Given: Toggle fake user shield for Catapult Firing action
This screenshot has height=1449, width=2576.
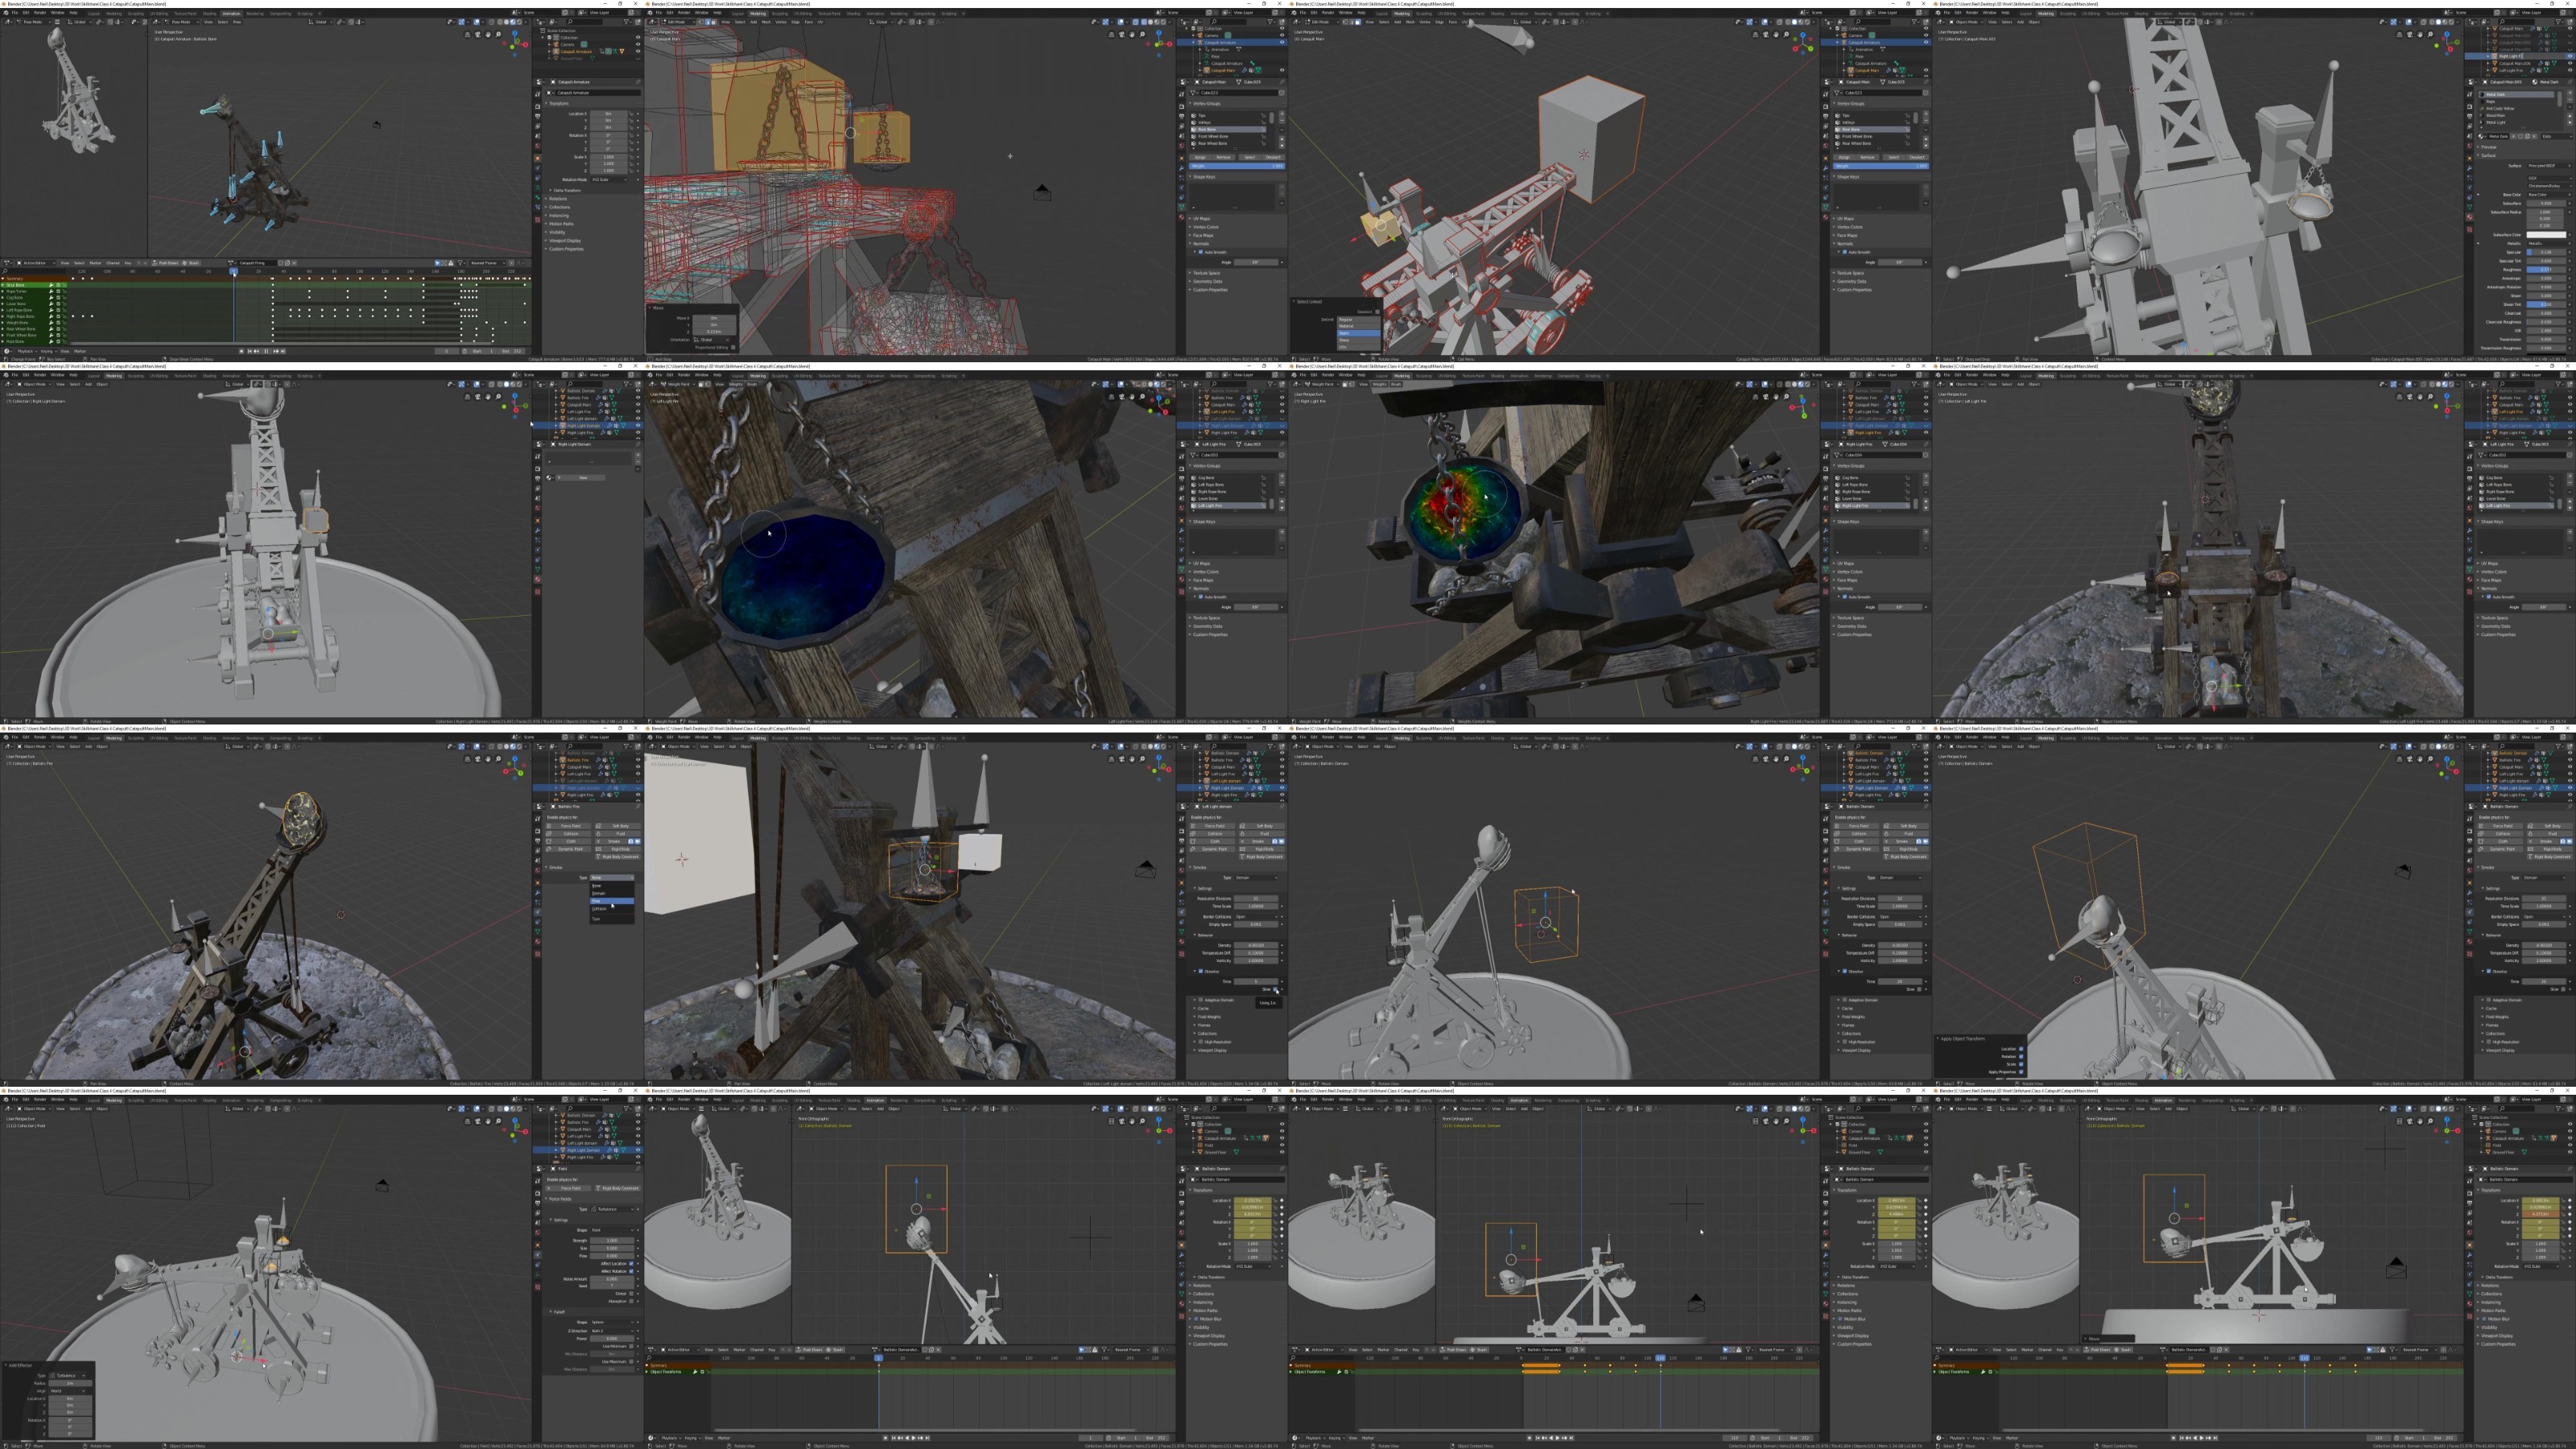Looking at the screenshot, I should (x=281, y=263).
